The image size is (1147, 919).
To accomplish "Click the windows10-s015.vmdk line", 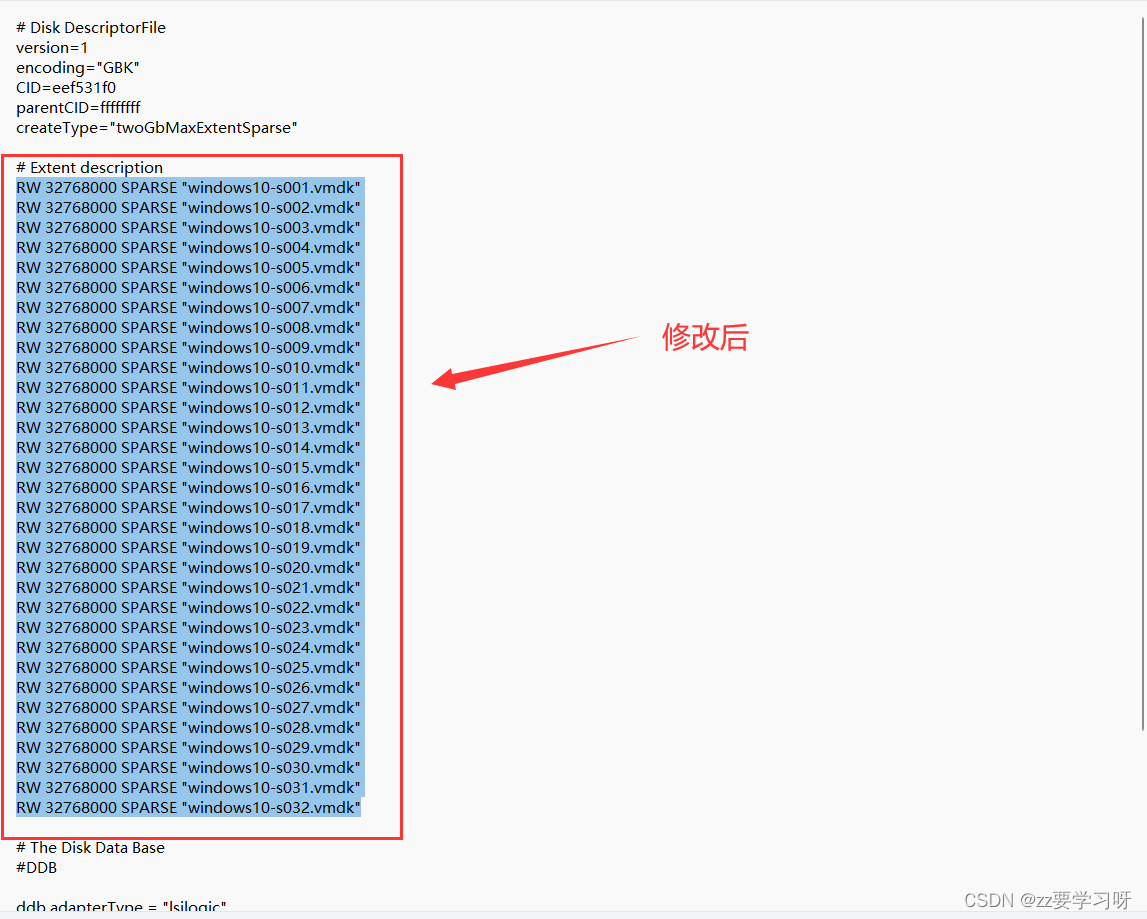I will (x=189, y=468).
